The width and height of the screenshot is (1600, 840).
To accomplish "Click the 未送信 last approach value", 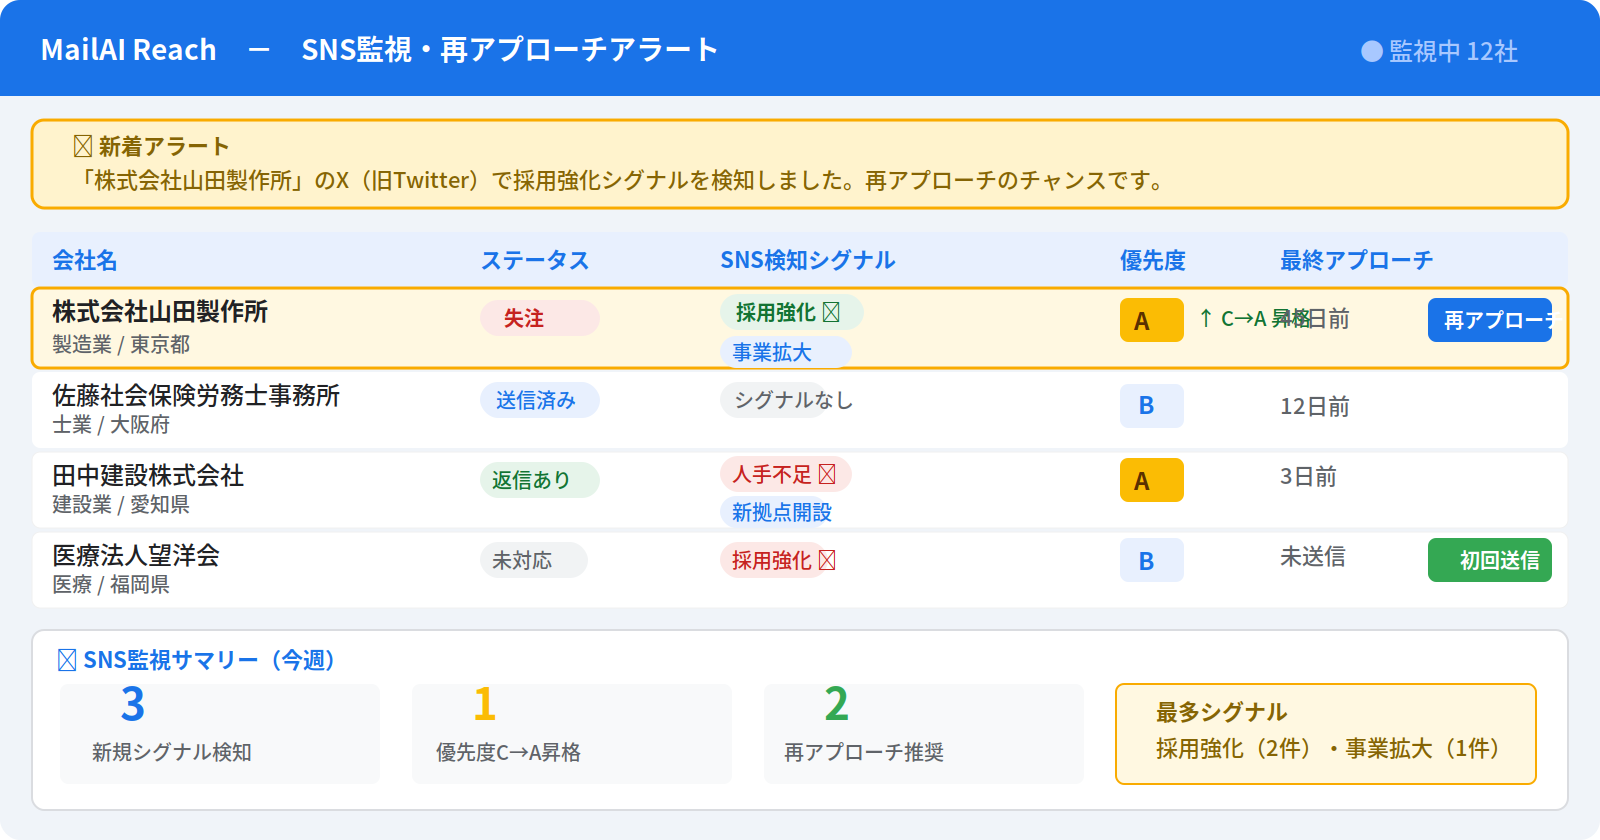I will click(x=1313, y=556).
